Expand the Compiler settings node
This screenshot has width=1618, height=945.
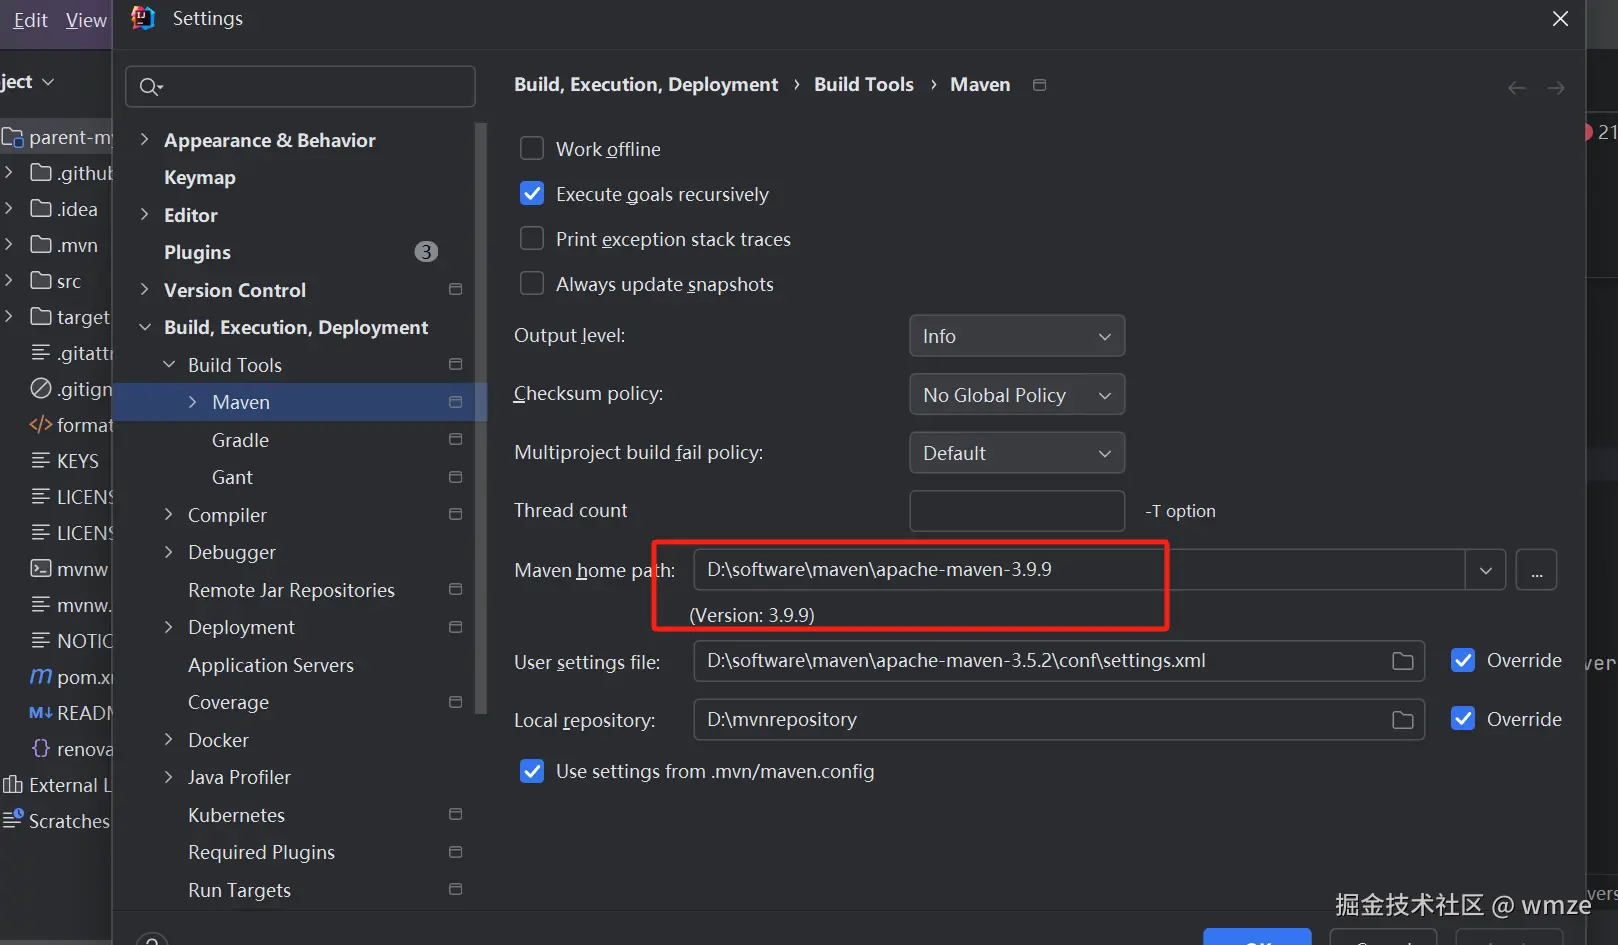(x=169, y=515)
